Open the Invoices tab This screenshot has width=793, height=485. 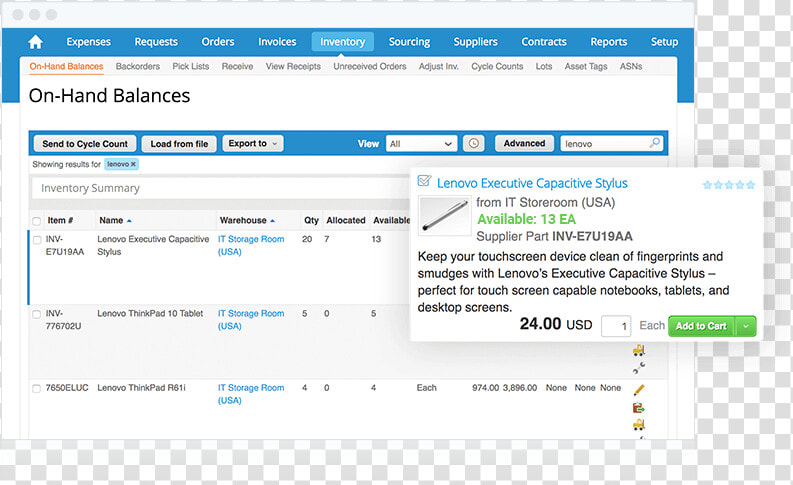tap(277, 41)
